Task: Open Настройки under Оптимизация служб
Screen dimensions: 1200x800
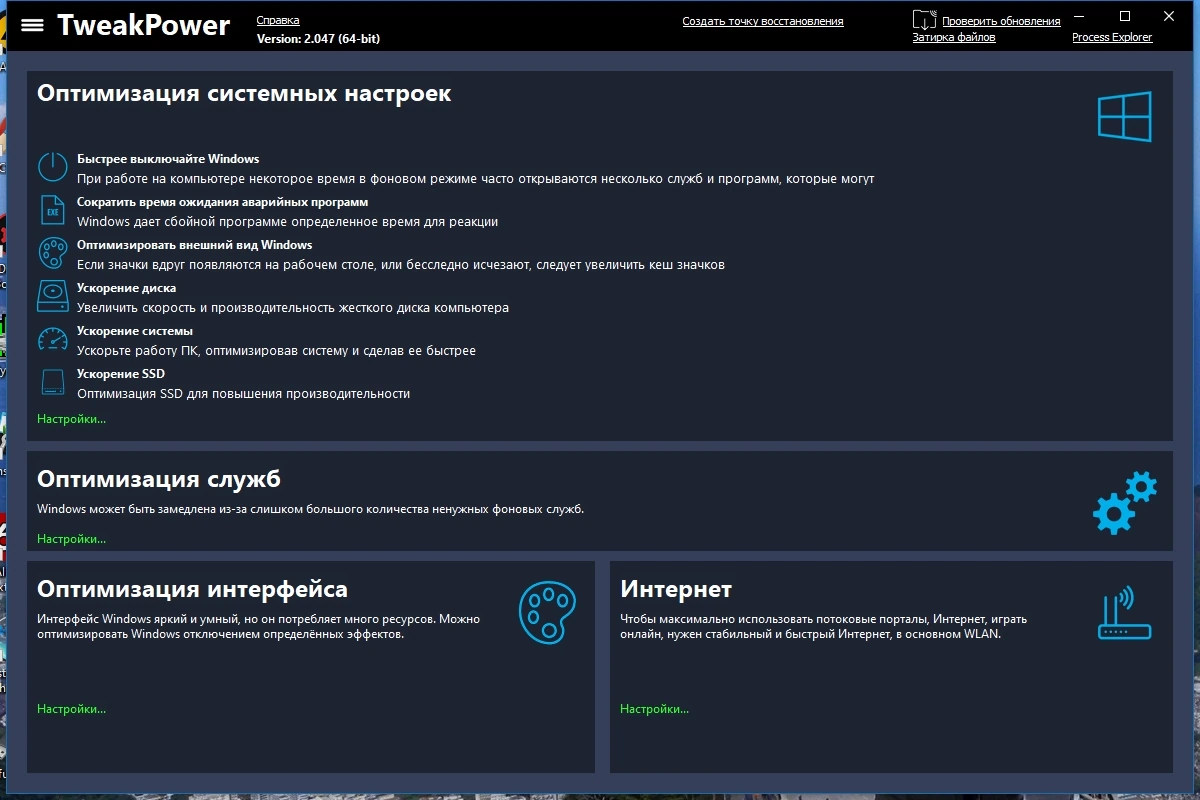Action: point(72,539)
